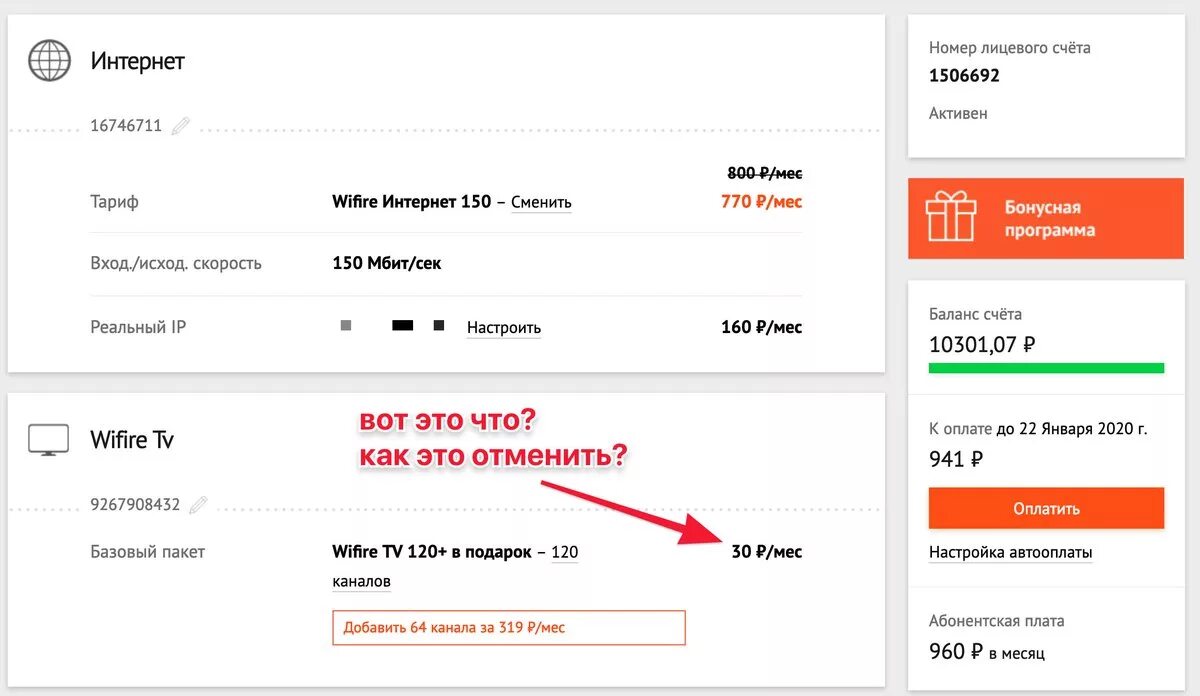Click the Базовый пакет label
Viewport: 1200px width, 696px height.
pyautogui.click(x=148, y=552)
